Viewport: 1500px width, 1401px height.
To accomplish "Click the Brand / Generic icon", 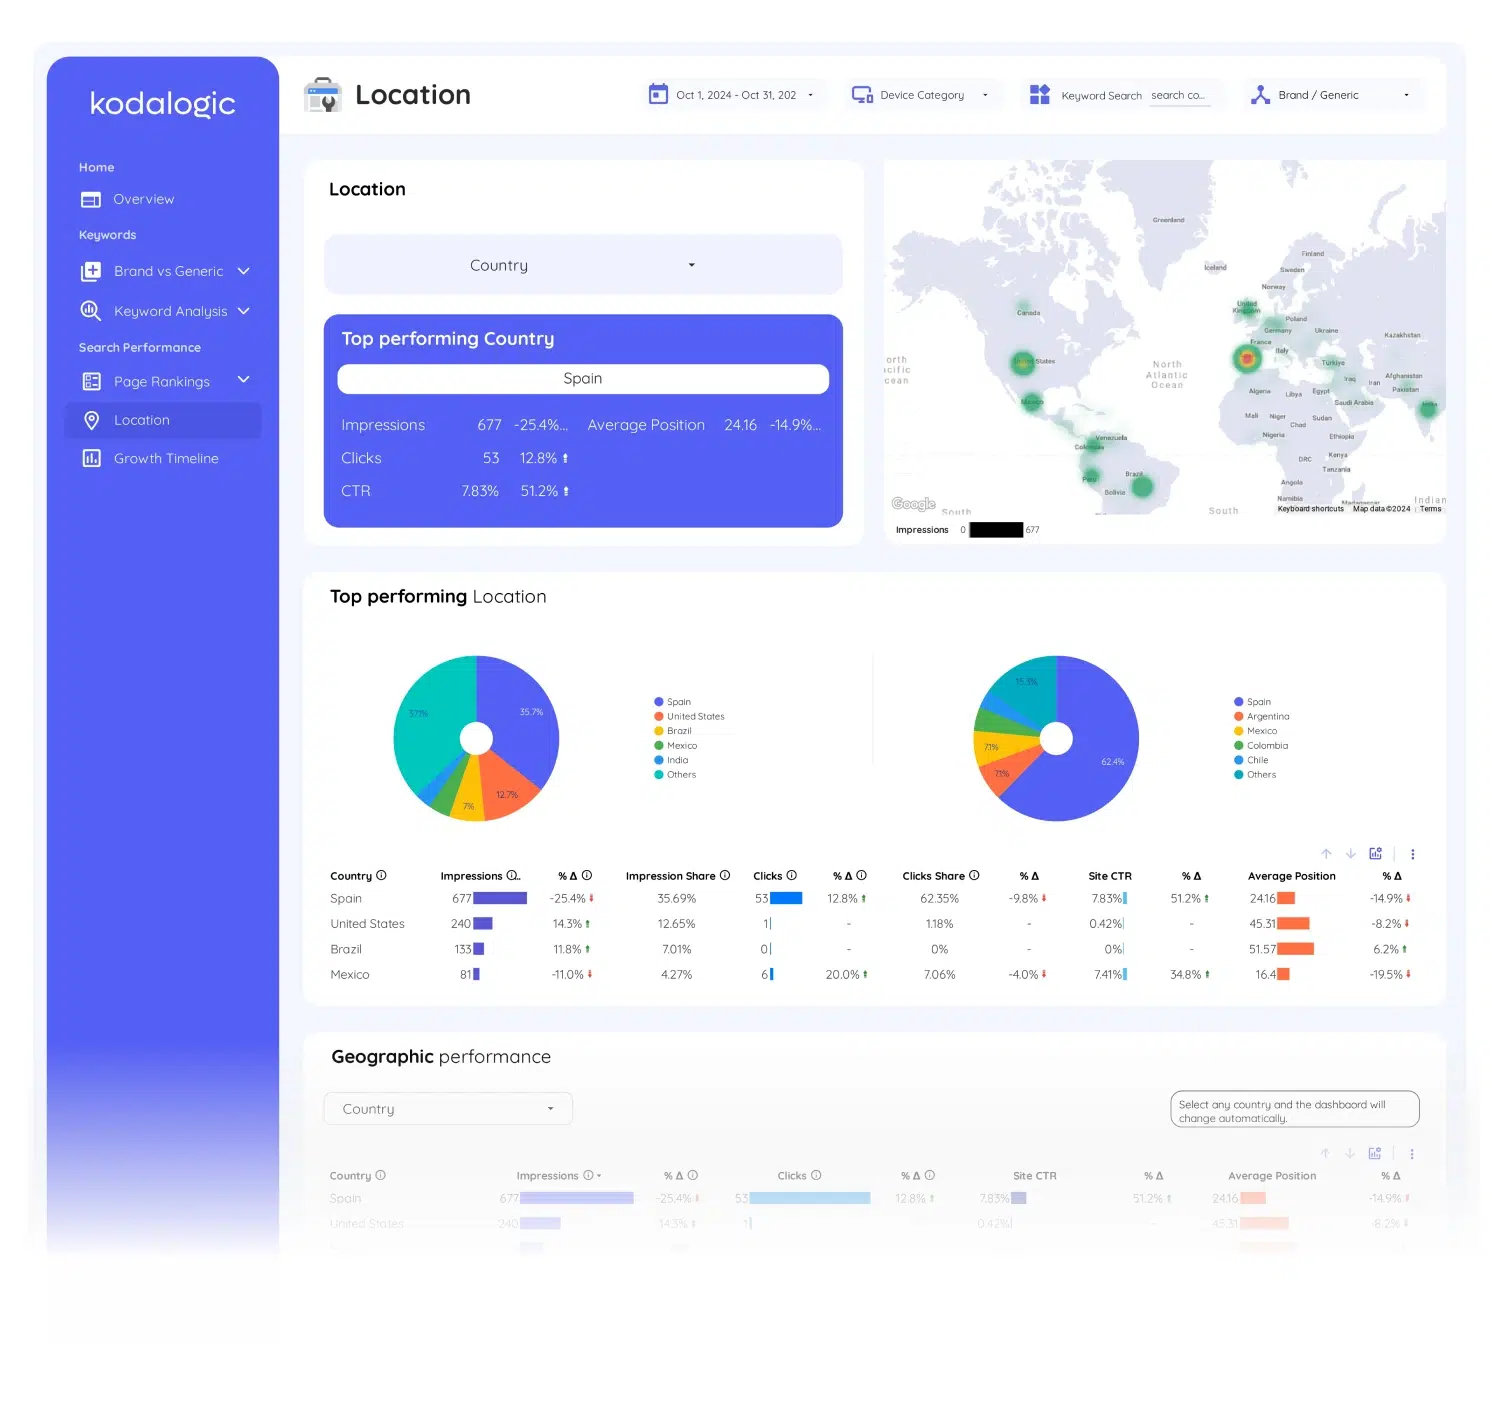I will [1260, 95].
